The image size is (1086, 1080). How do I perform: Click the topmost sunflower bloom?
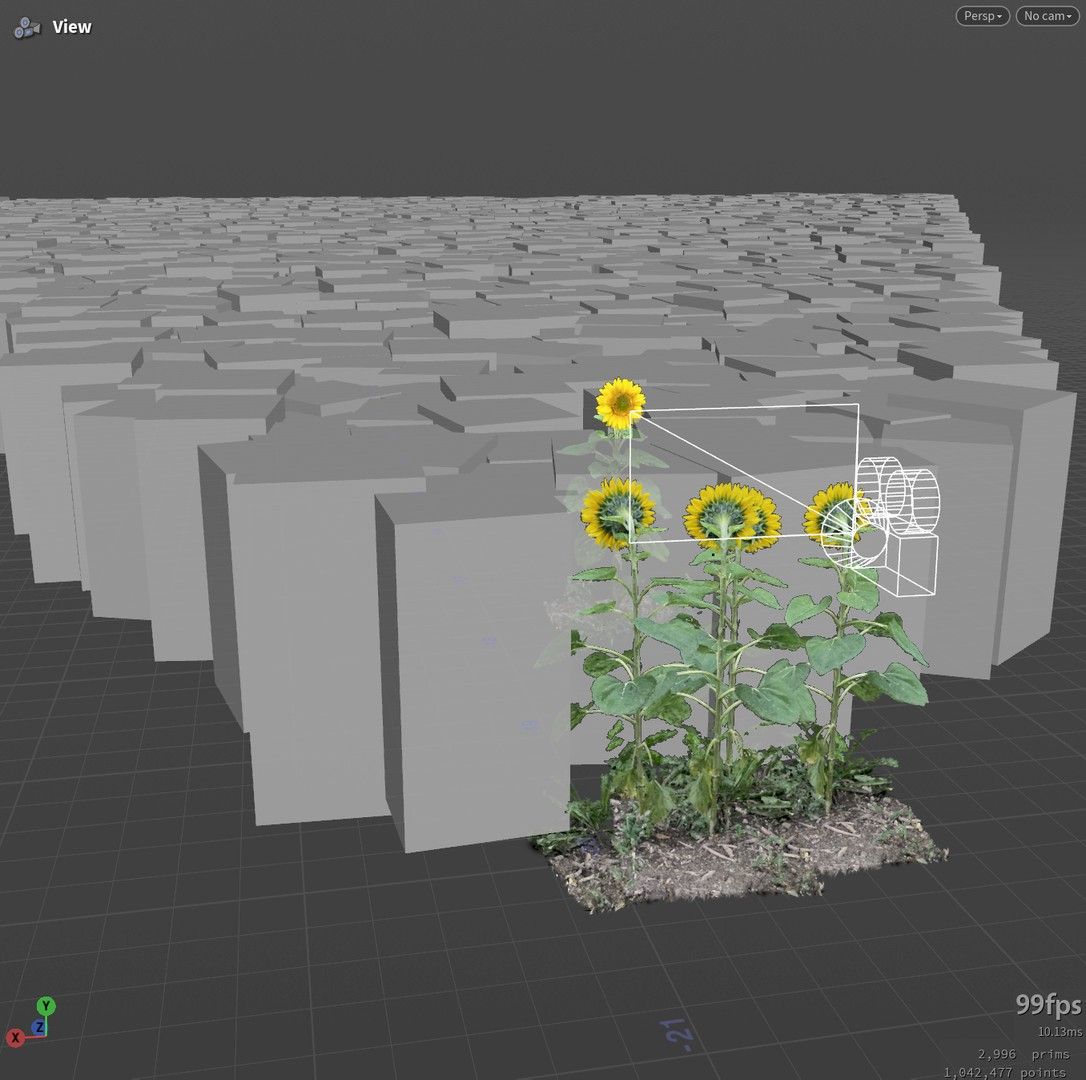[621, 403]
